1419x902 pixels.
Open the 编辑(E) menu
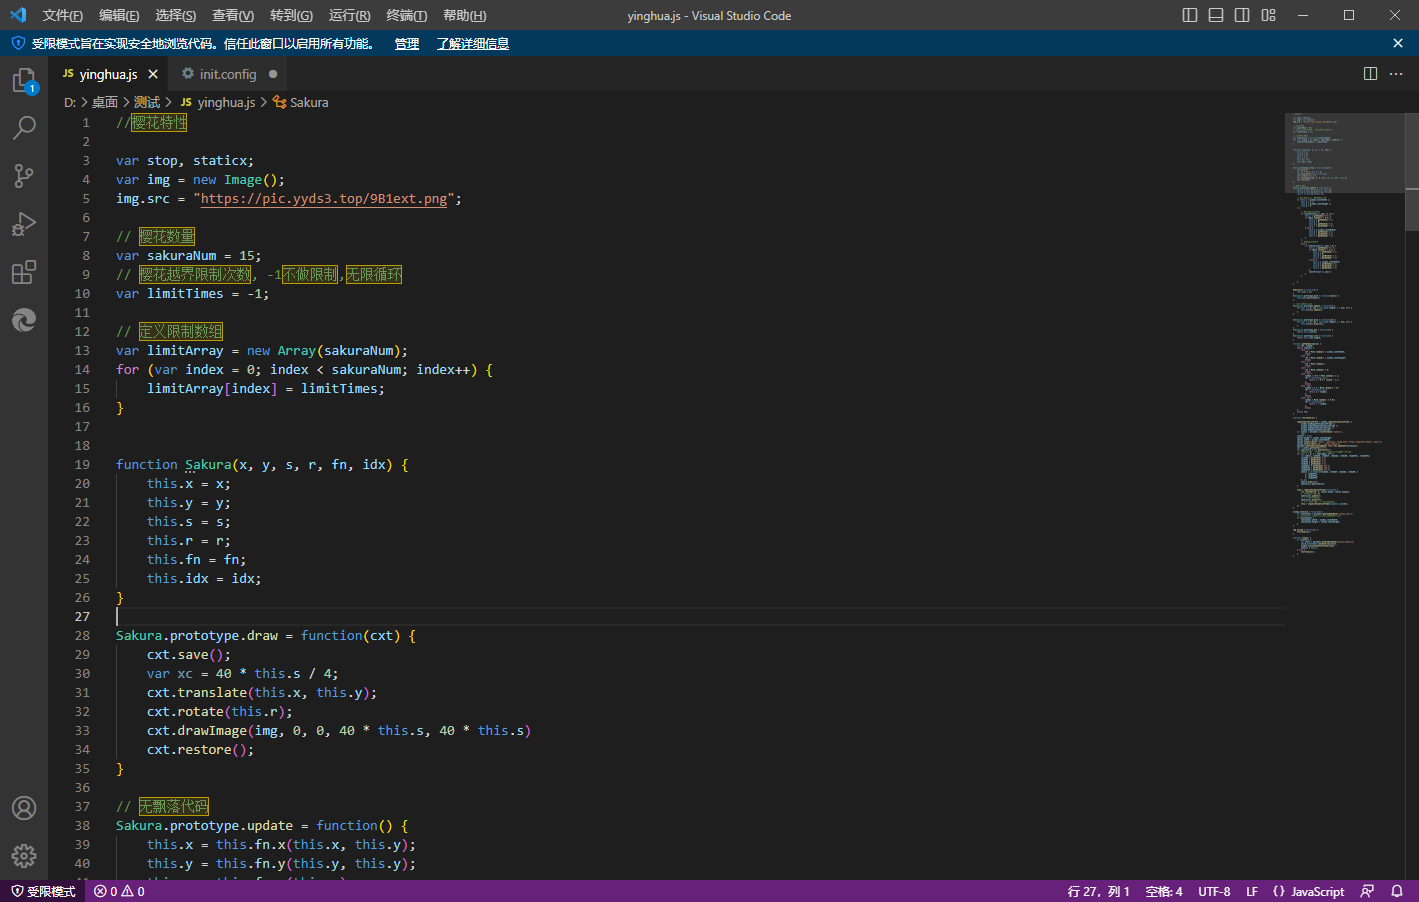[x=119, y=15]
